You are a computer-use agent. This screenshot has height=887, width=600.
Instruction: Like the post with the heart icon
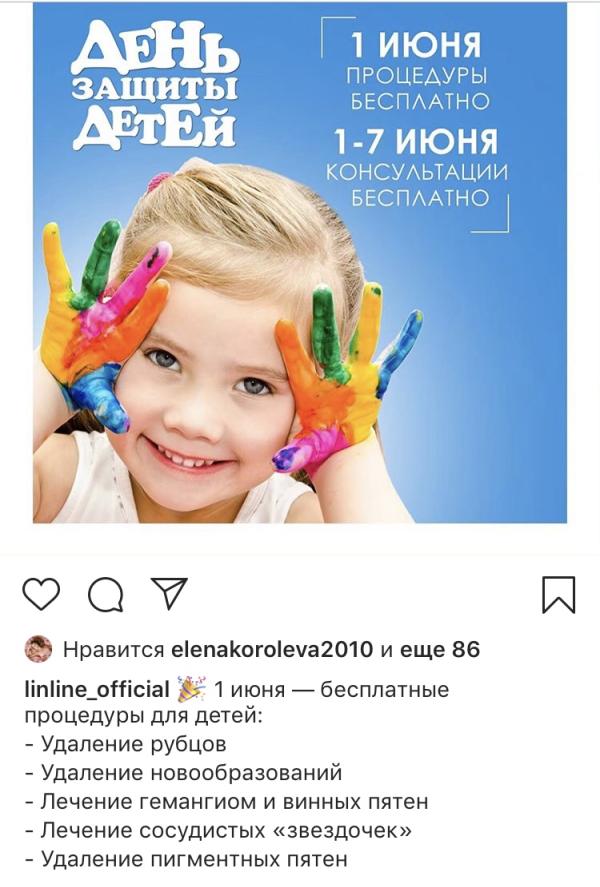click(x=41, y=594)
